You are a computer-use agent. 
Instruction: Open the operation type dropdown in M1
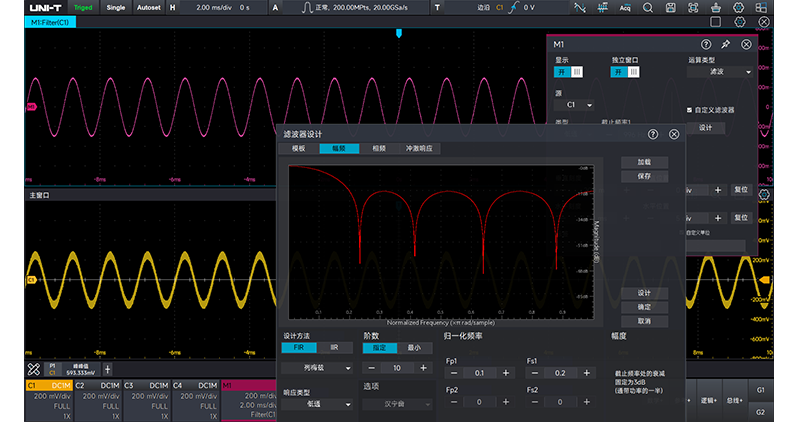coord(720,72)
